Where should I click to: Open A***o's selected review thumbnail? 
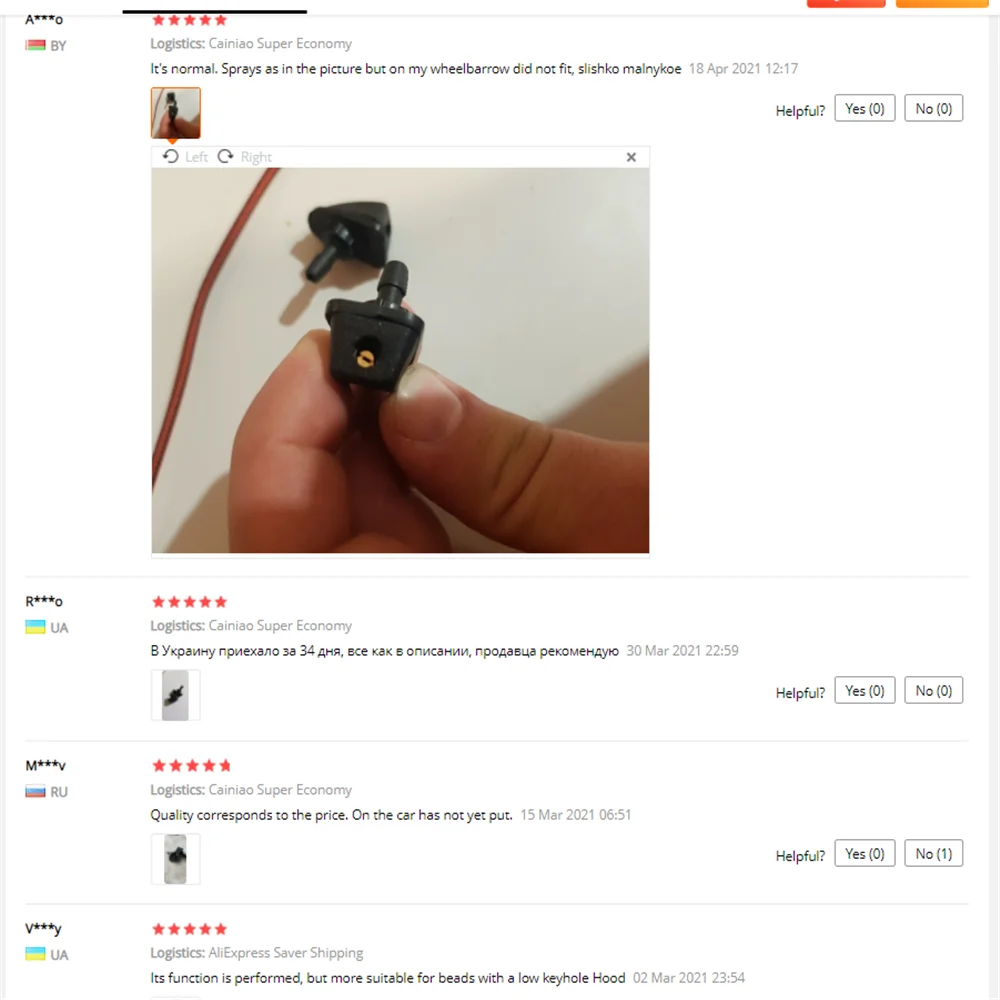pyautogui.click(x=175, y=113)
